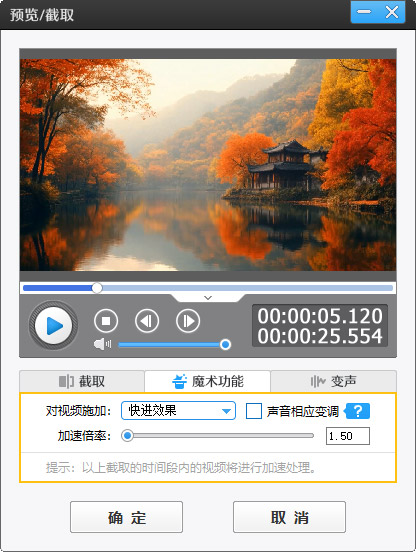416x552 pixels.
Task: Click the waveform icon on 变声 tab
Action: [x=318, y=381]
